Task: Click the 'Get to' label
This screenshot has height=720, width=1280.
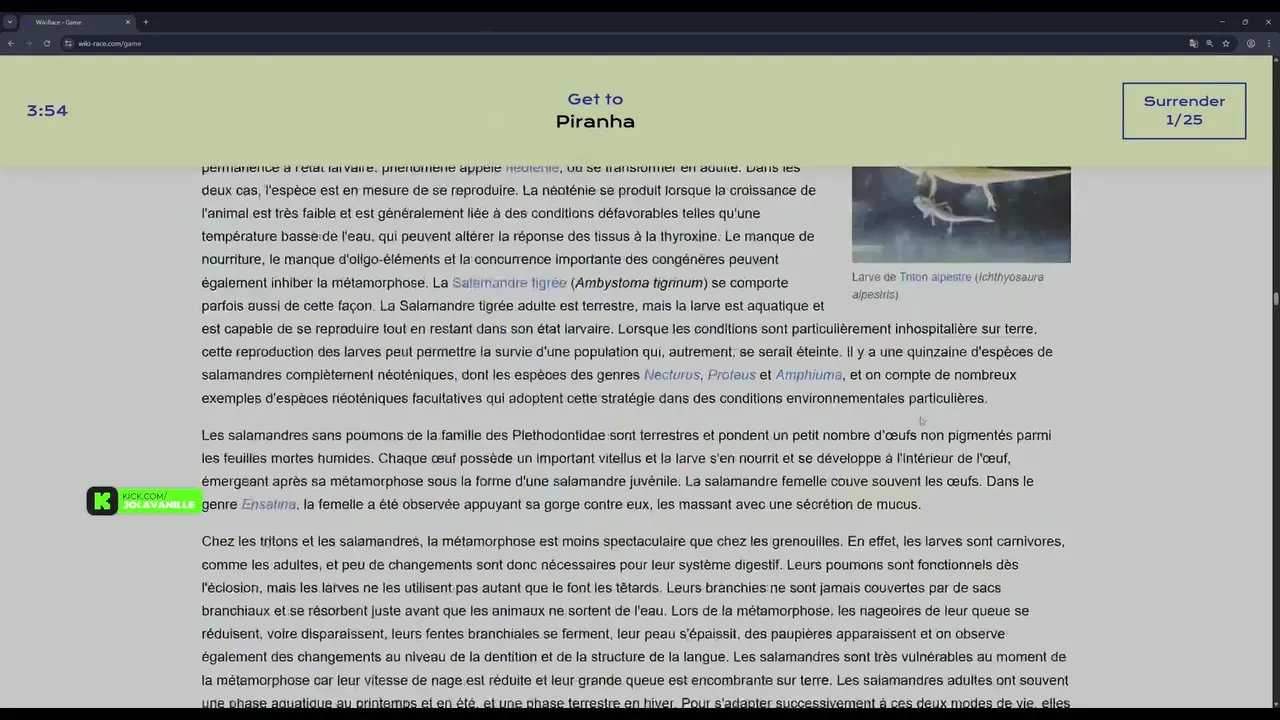Action: (x=595, y=99)
